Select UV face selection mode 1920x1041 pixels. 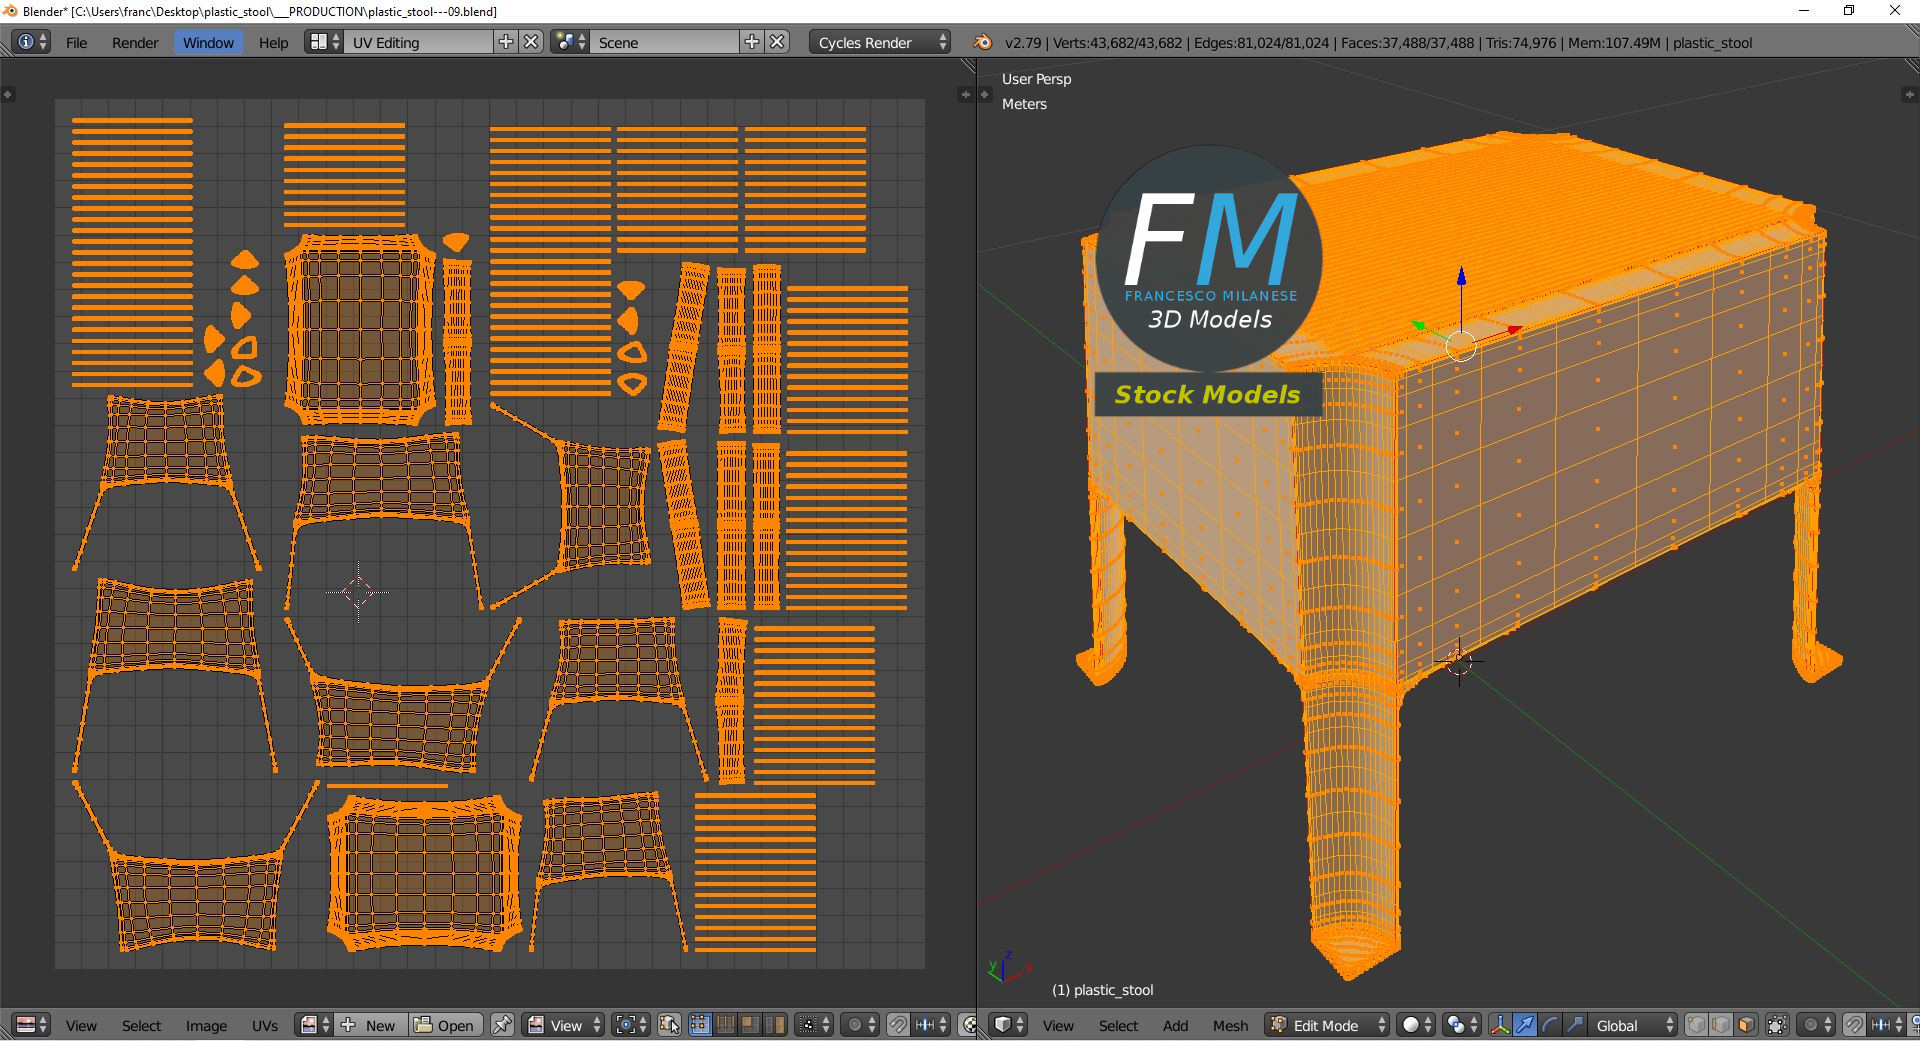click(x=750, y=1025)
